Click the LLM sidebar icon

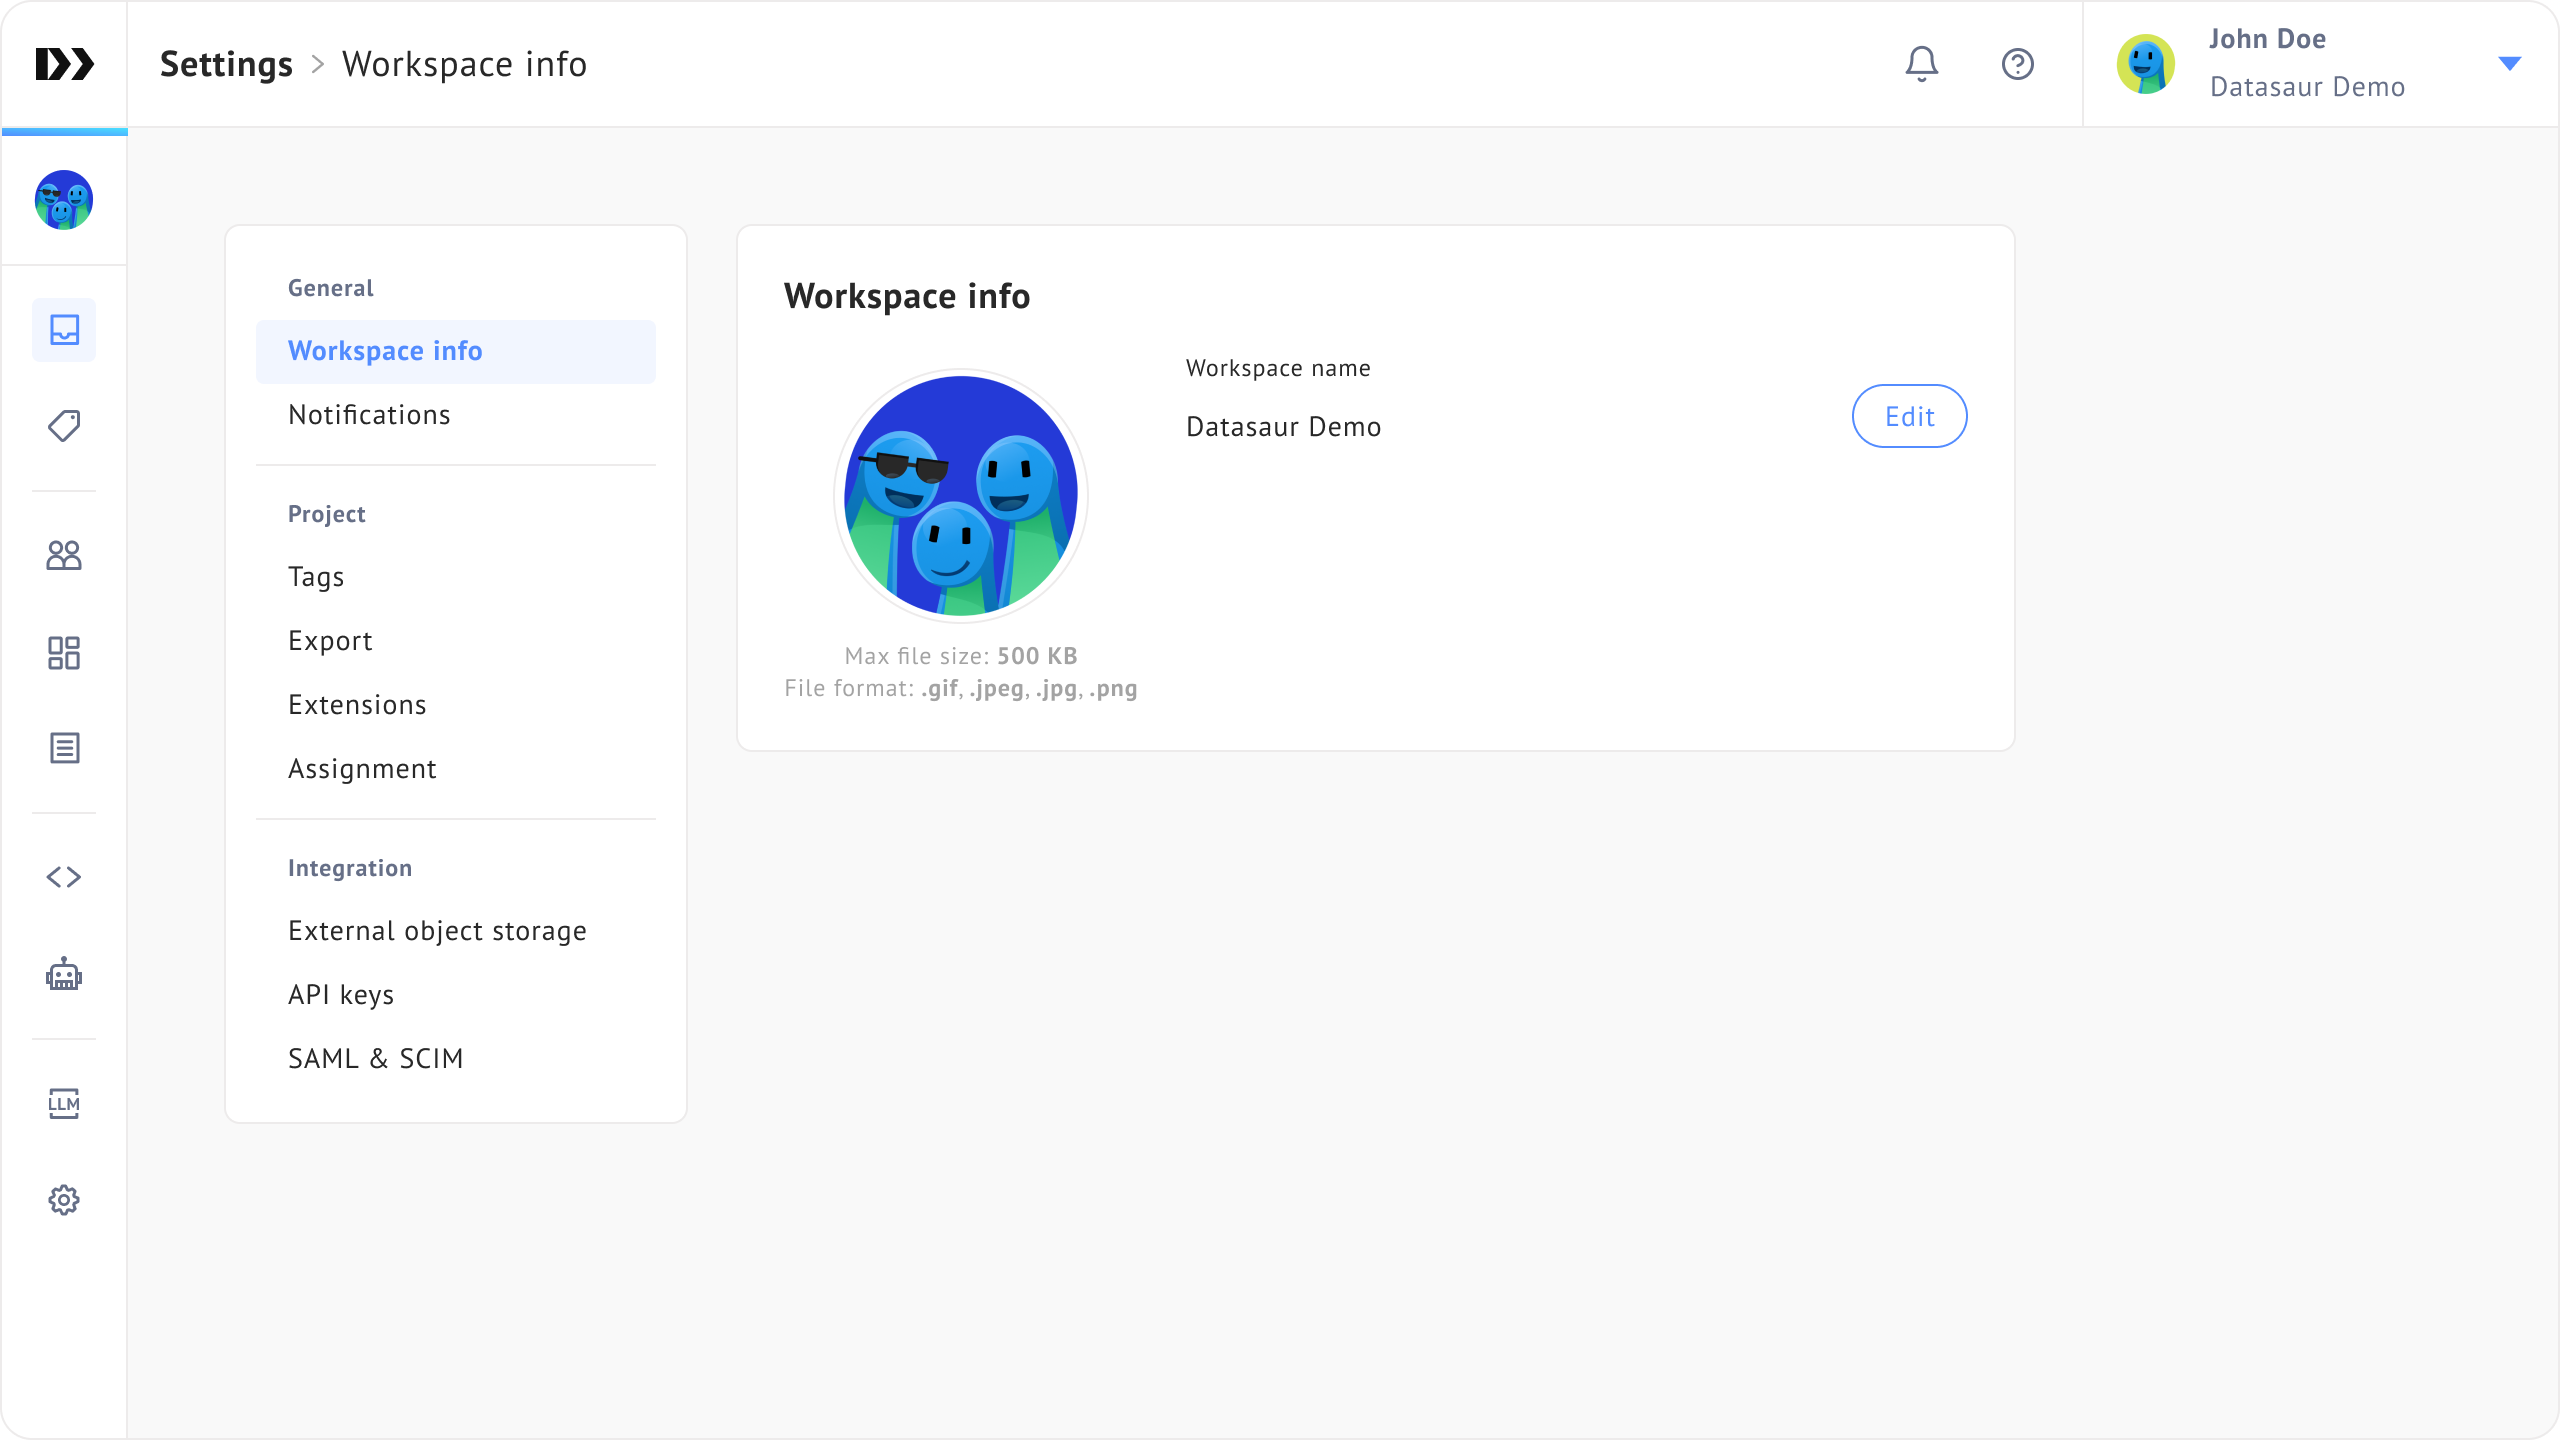coord(64,1103)
